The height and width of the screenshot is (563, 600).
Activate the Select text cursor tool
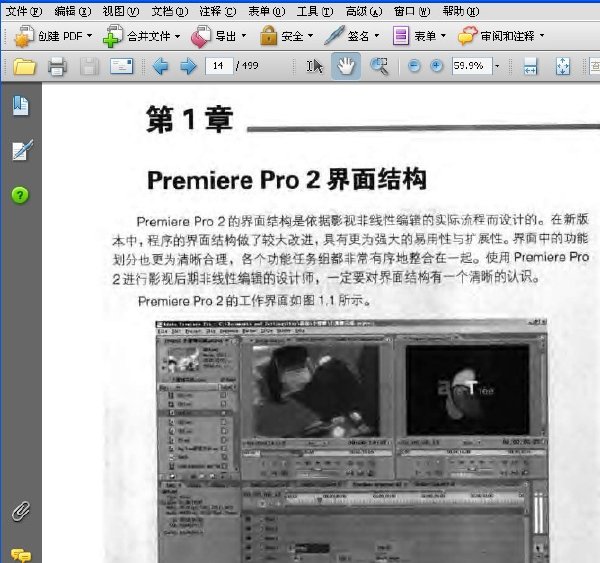(x=315, y=66)
